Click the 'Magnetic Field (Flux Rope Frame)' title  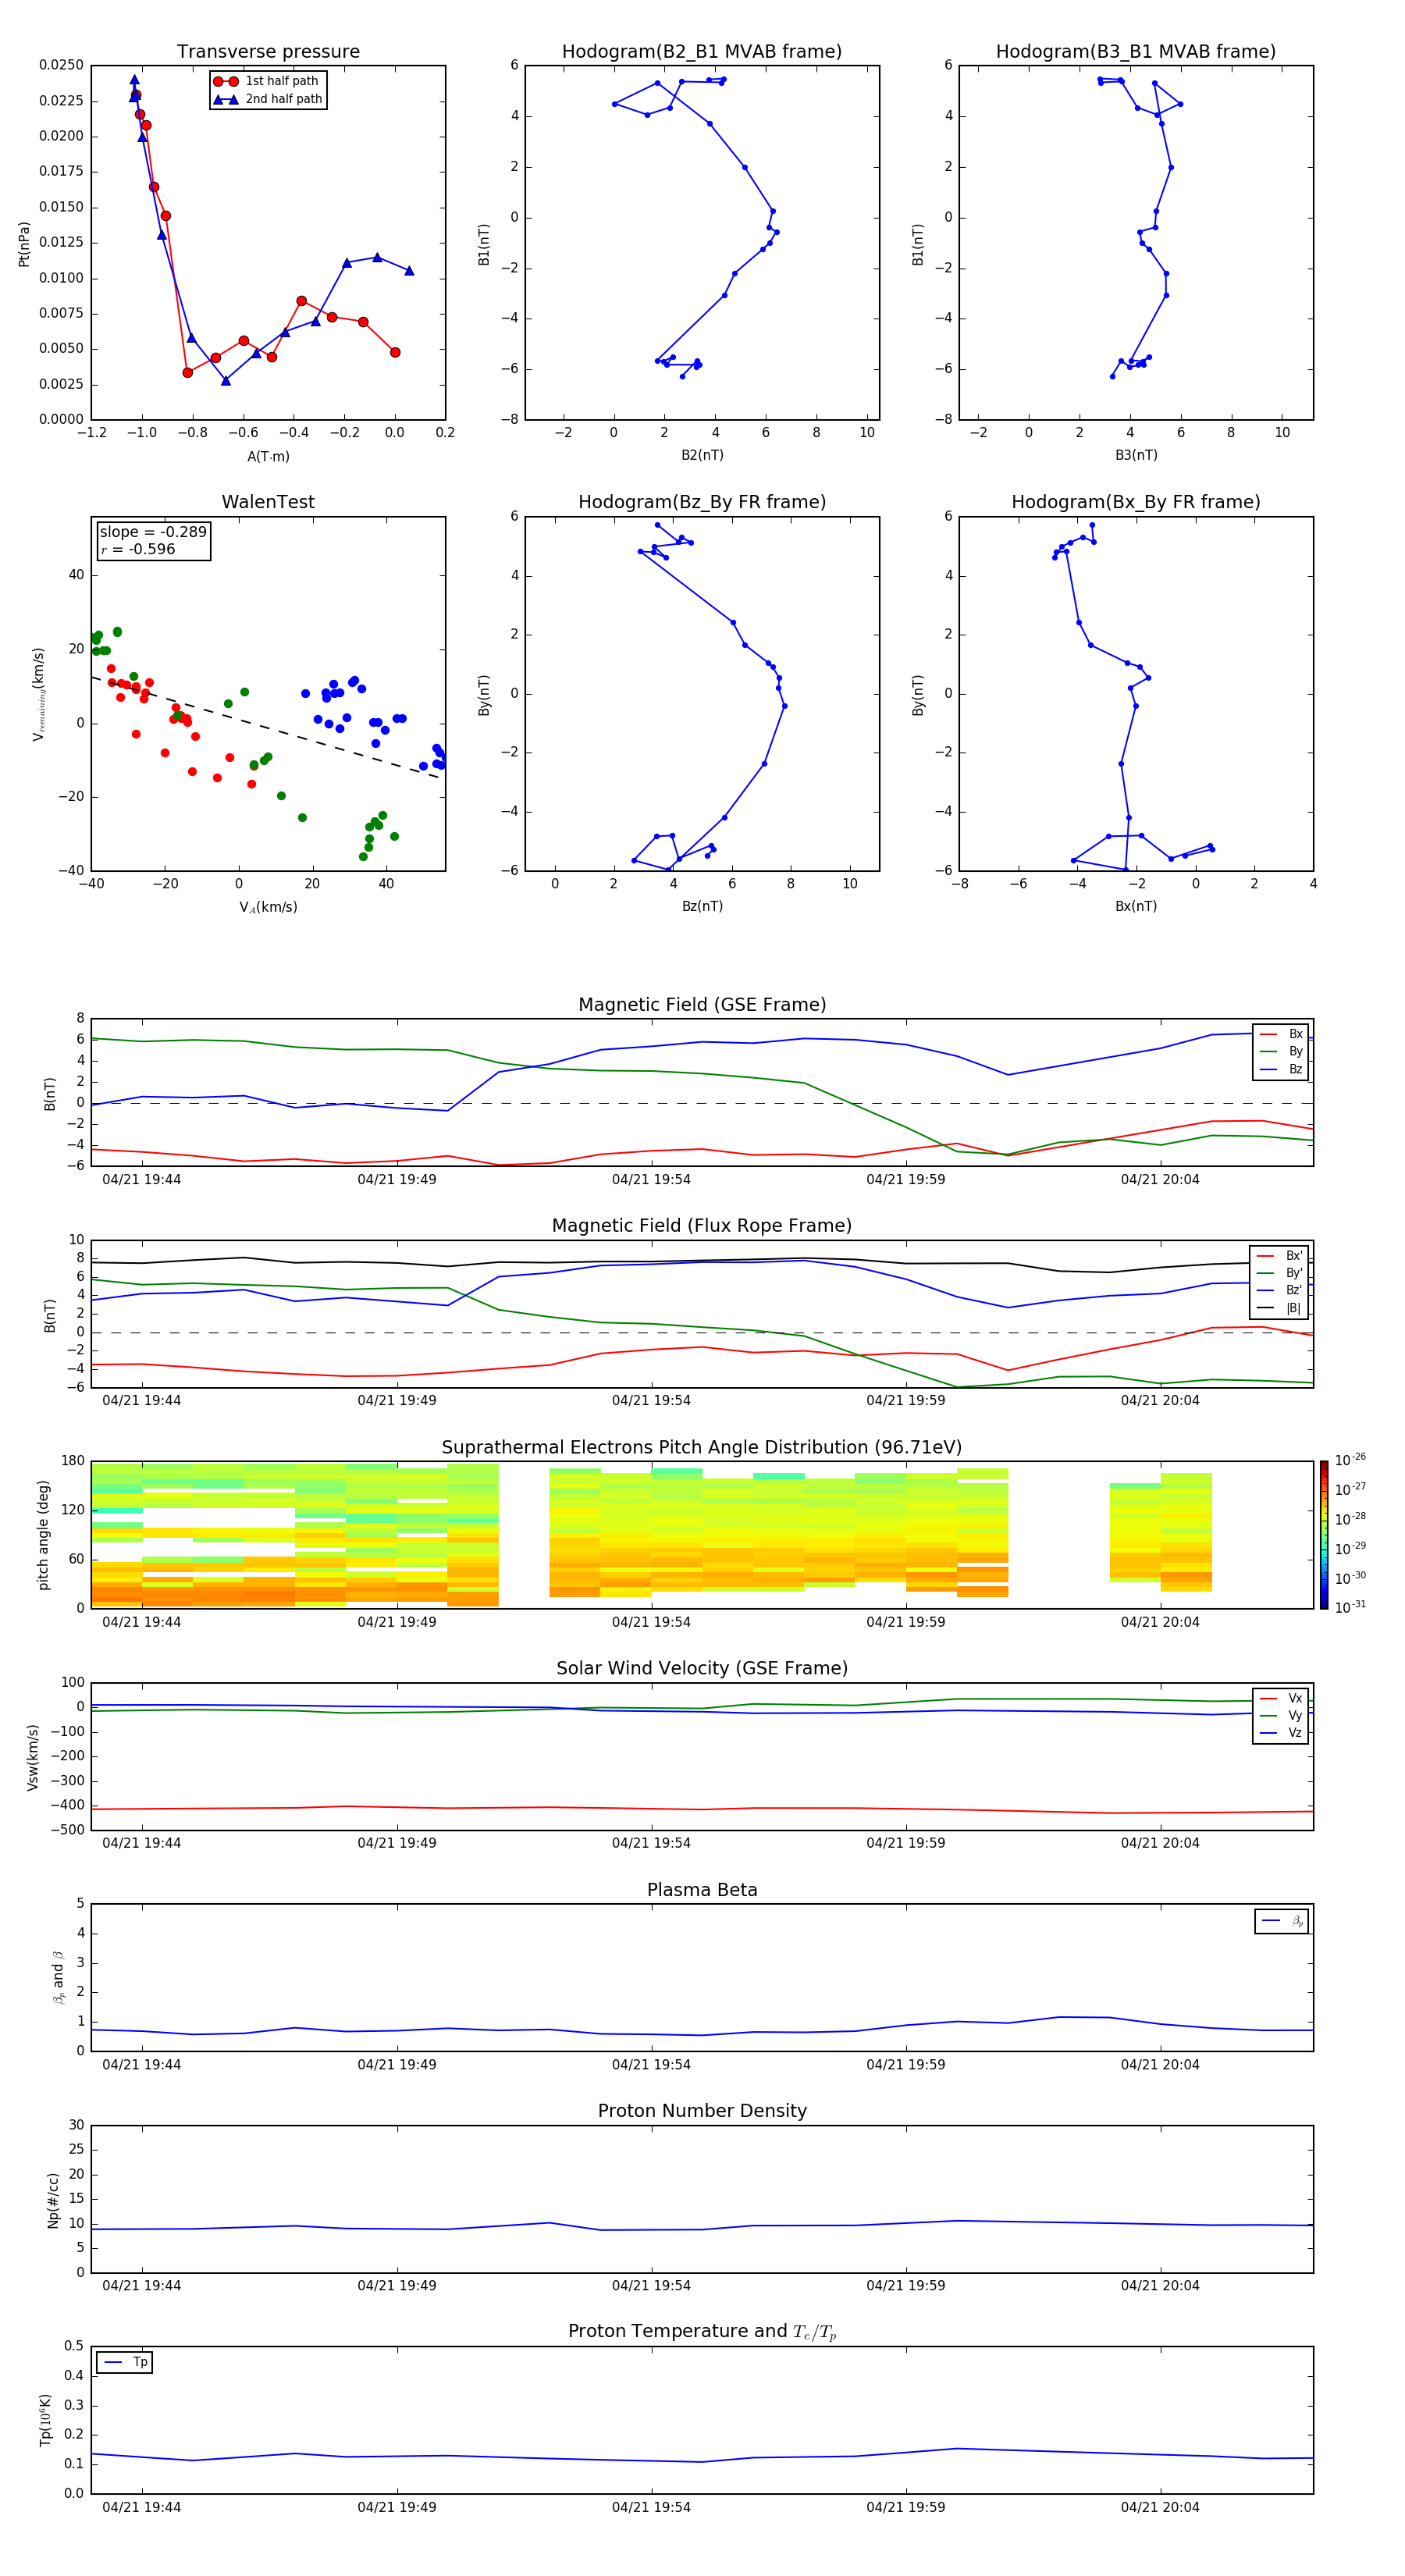click(x=702, y=1225)
